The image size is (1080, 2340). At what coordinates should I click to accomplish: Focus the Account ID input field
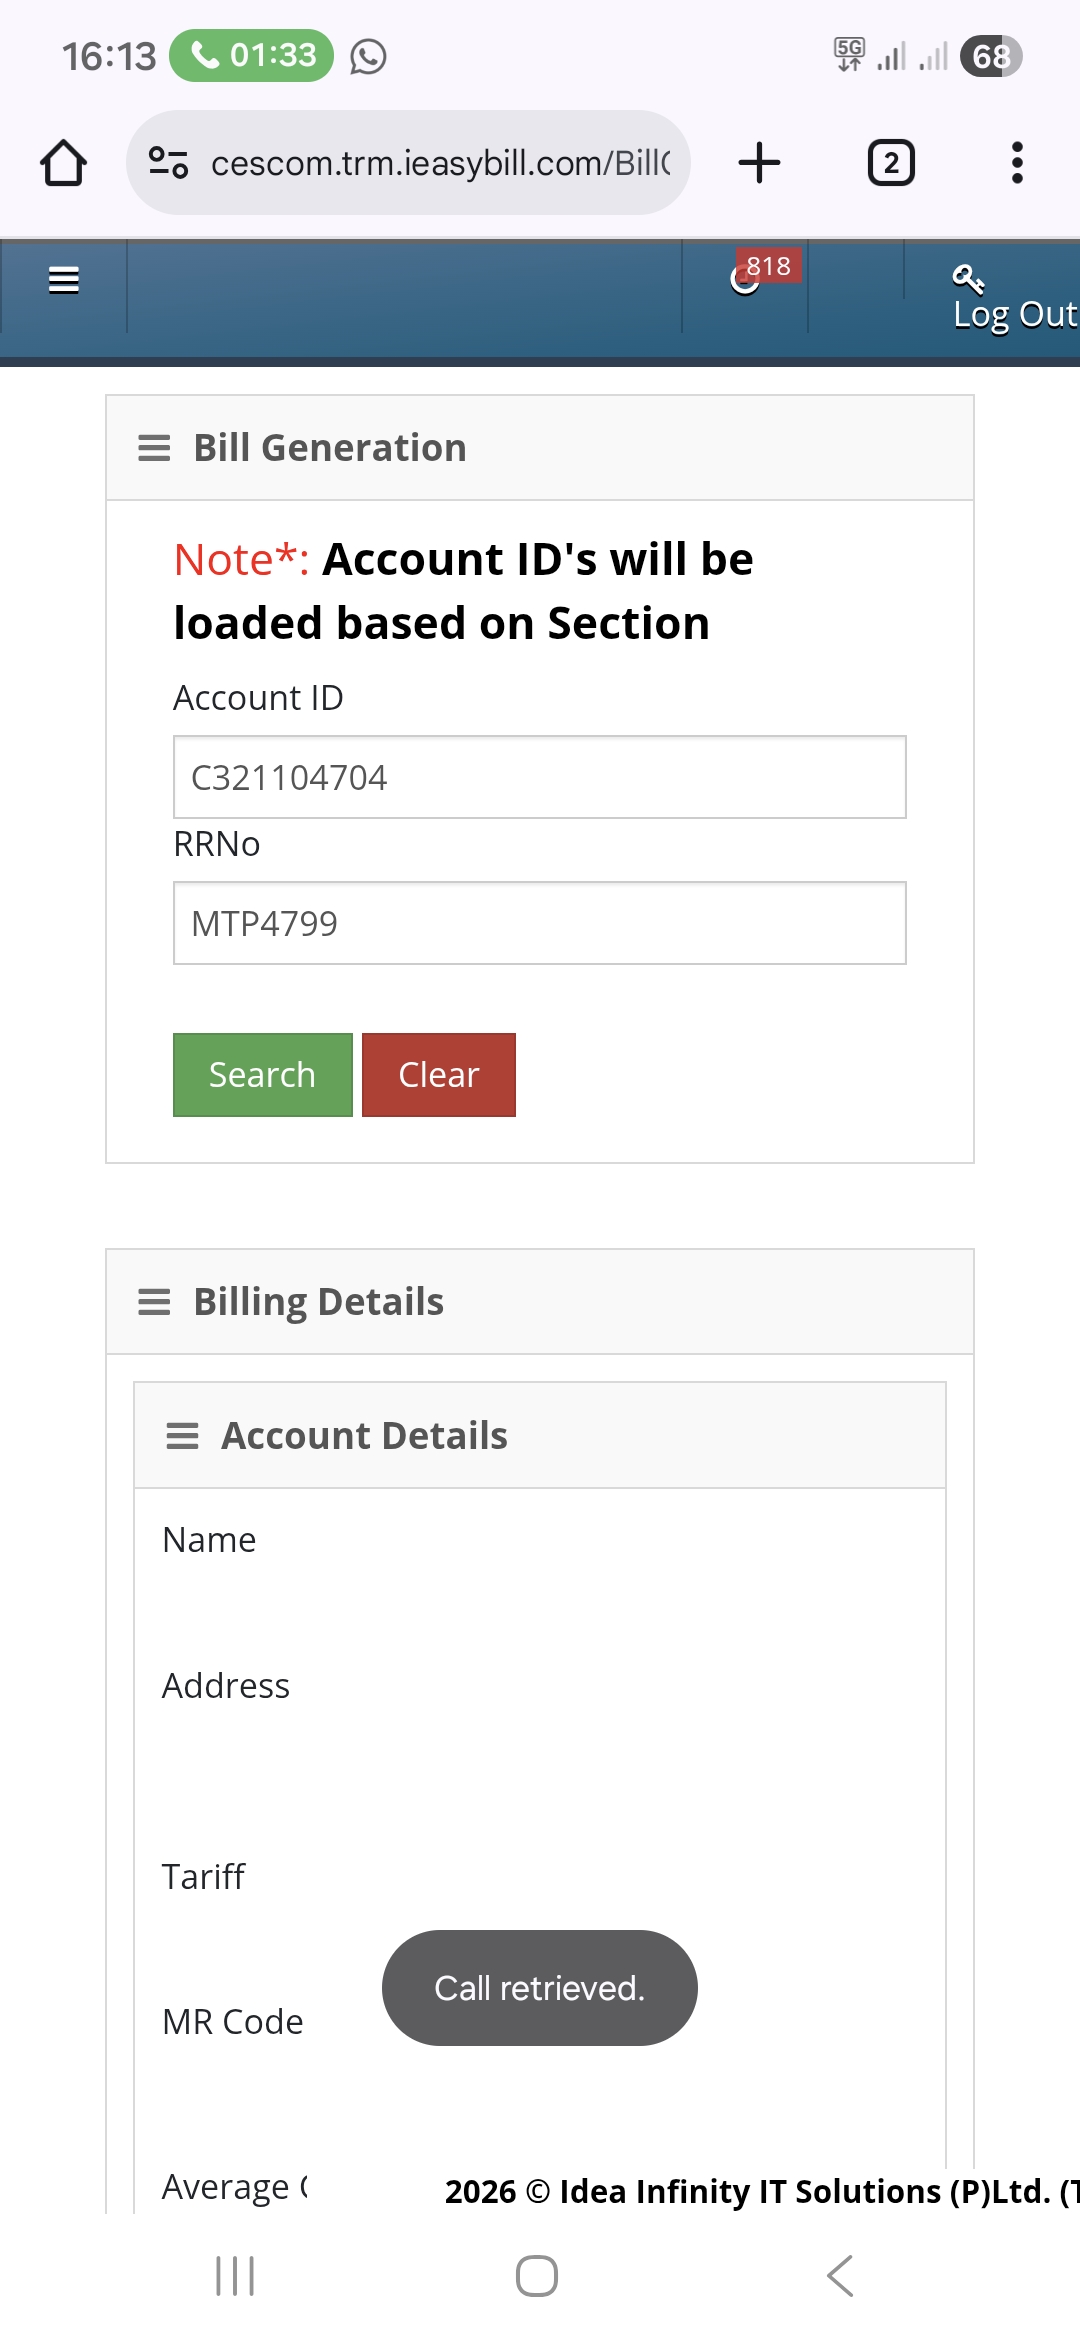coord(540,777)
